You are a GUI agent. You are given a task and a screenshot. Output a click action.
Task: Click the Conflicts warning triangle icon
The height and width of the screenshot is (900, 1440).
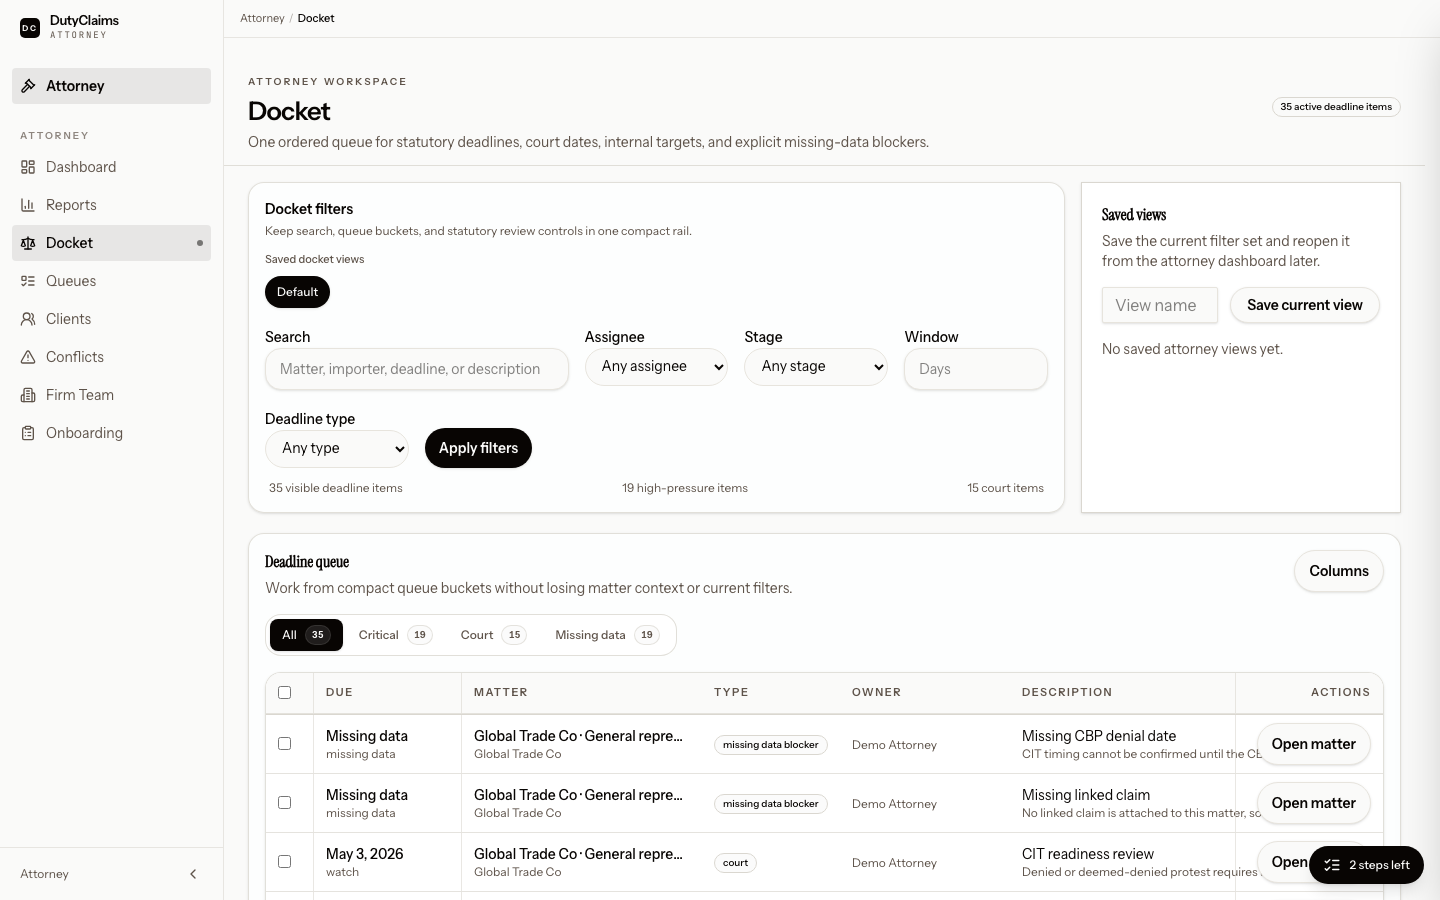(28, 357)
